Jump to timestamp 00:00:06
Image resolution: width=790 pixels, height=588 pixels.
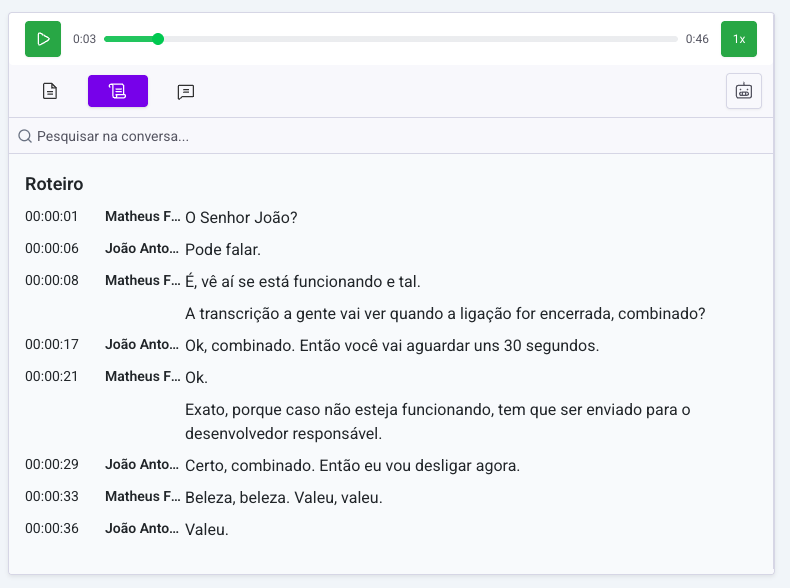pos(52,249)
